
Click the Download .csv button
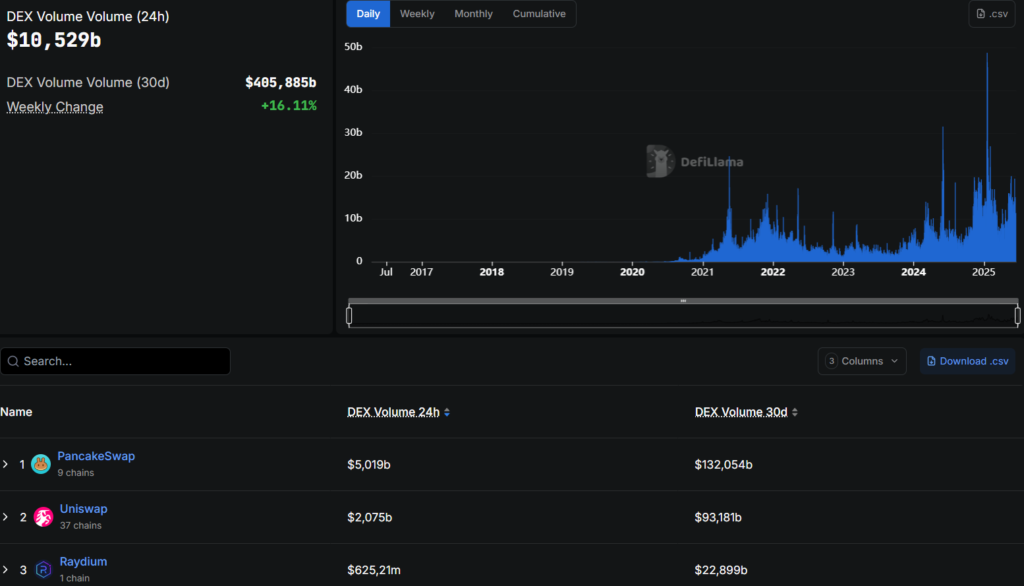pos(967,361)
